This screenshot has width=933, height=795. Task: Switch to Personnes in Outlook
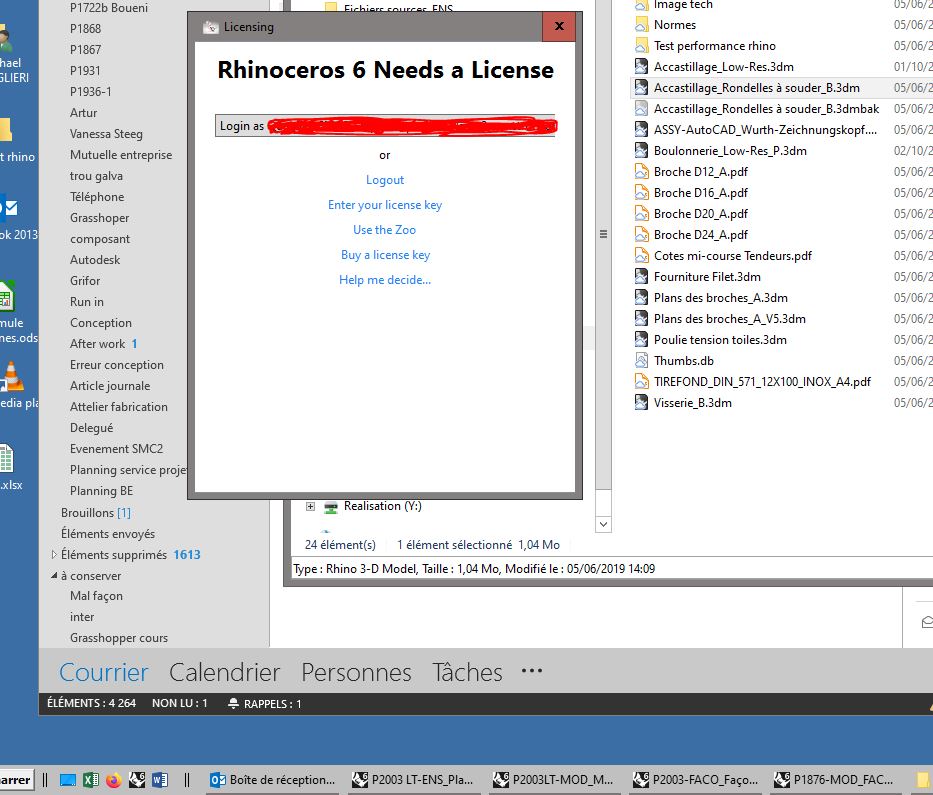[356, 672]
